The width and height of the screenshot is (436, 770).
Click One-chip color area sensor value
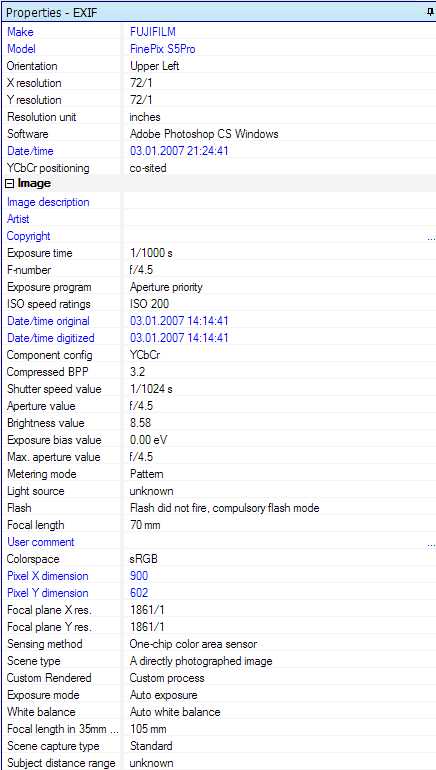(193, 644)
